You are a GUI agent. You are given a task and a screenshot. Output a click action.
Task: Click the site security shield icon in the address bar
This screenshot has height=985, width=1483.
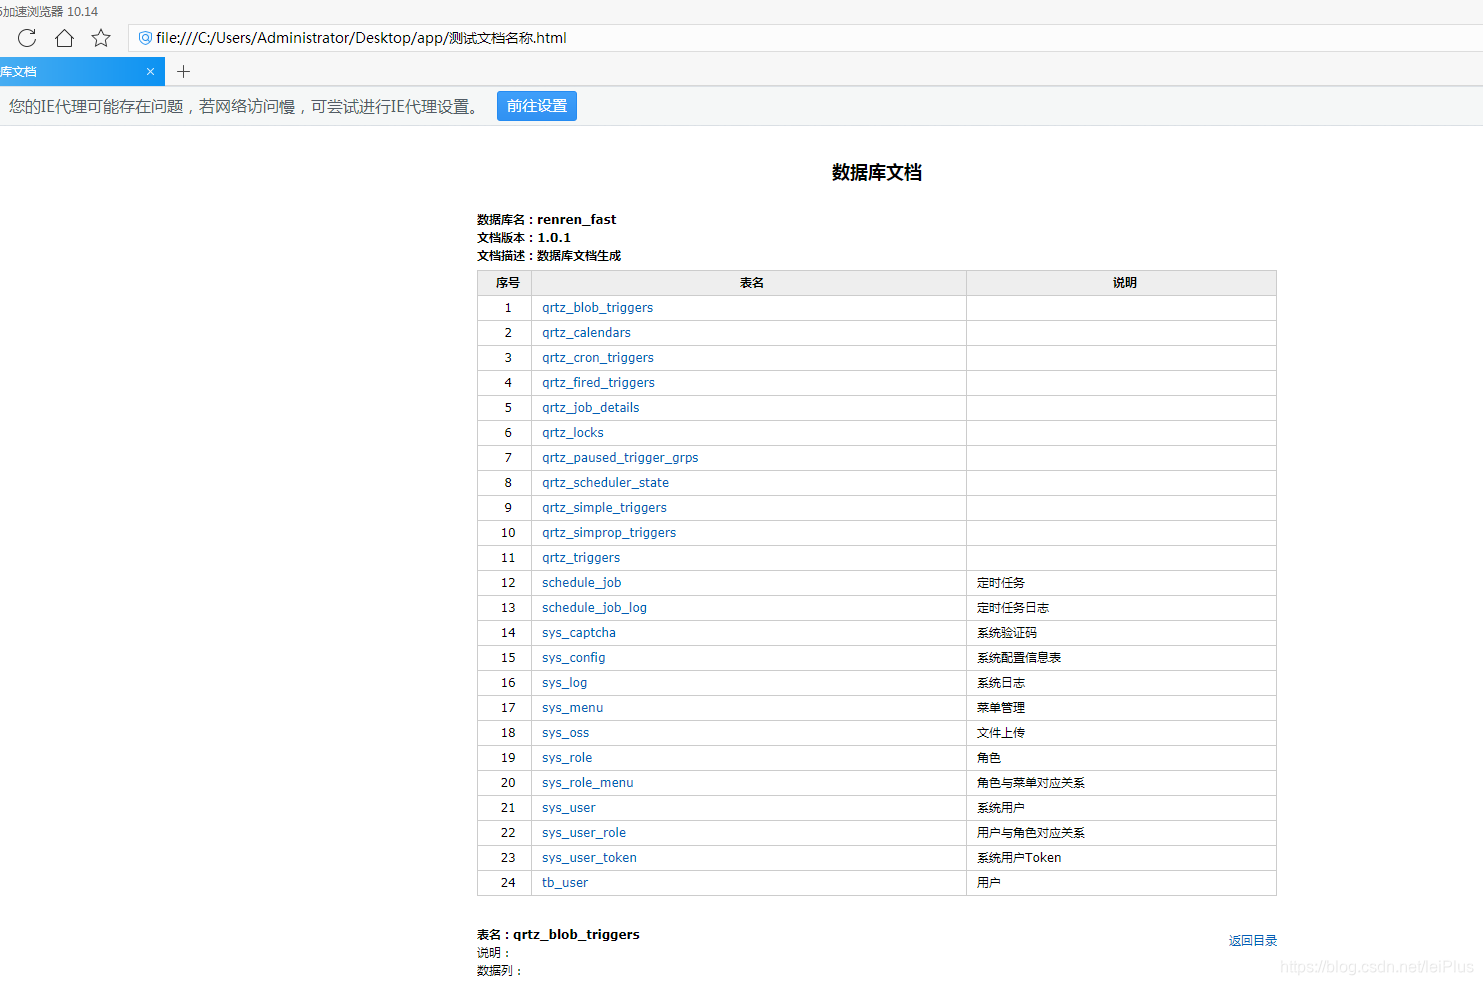click(145, 38)
